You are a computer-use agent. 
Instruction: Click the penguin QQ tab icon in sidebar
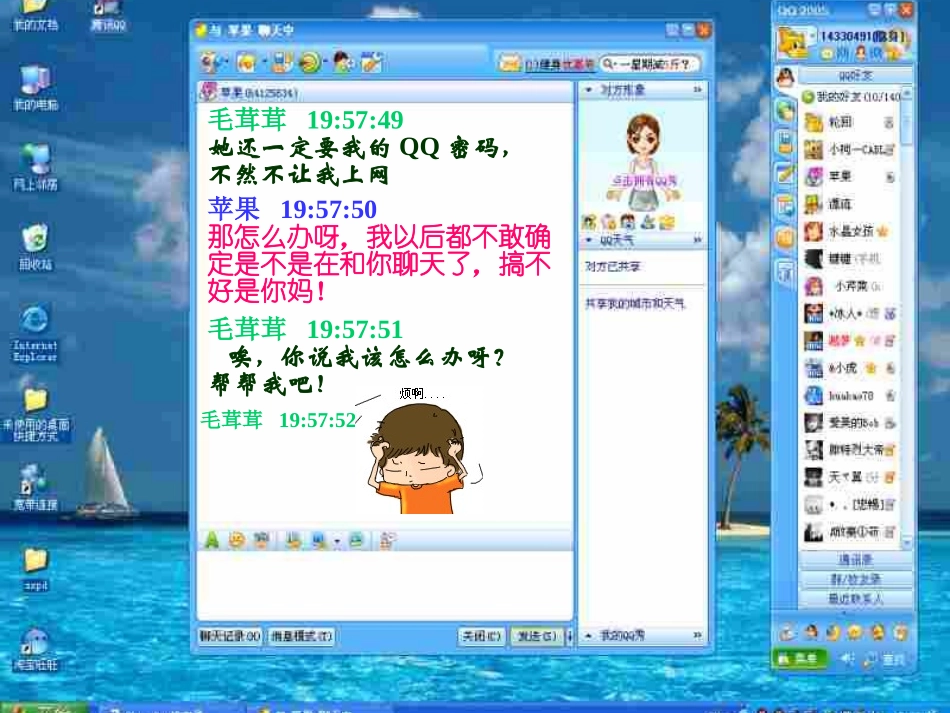(785, 77)
